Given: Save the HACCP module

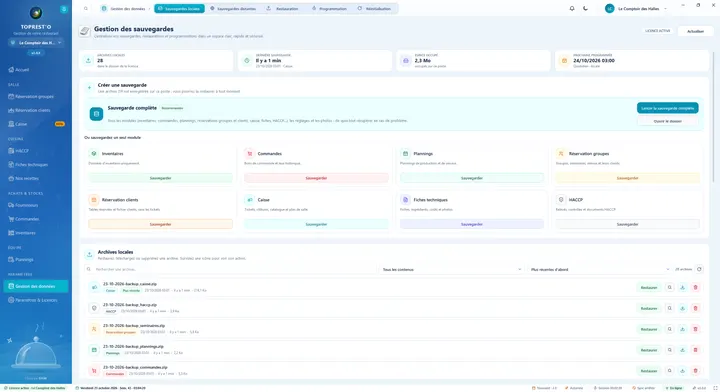Looking at the screenshot, I should [x=627, y=224].
